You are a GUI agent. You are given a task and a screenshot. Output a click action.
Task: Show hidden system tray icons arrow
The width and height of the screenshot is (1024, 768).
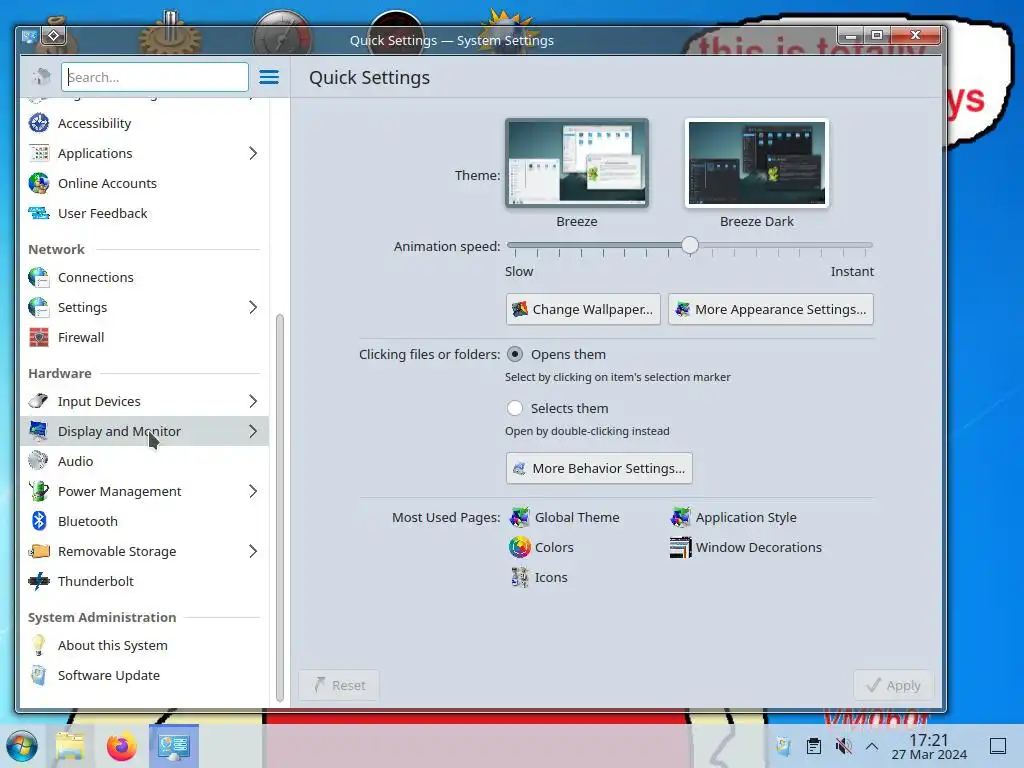click(x=872, y=746)
